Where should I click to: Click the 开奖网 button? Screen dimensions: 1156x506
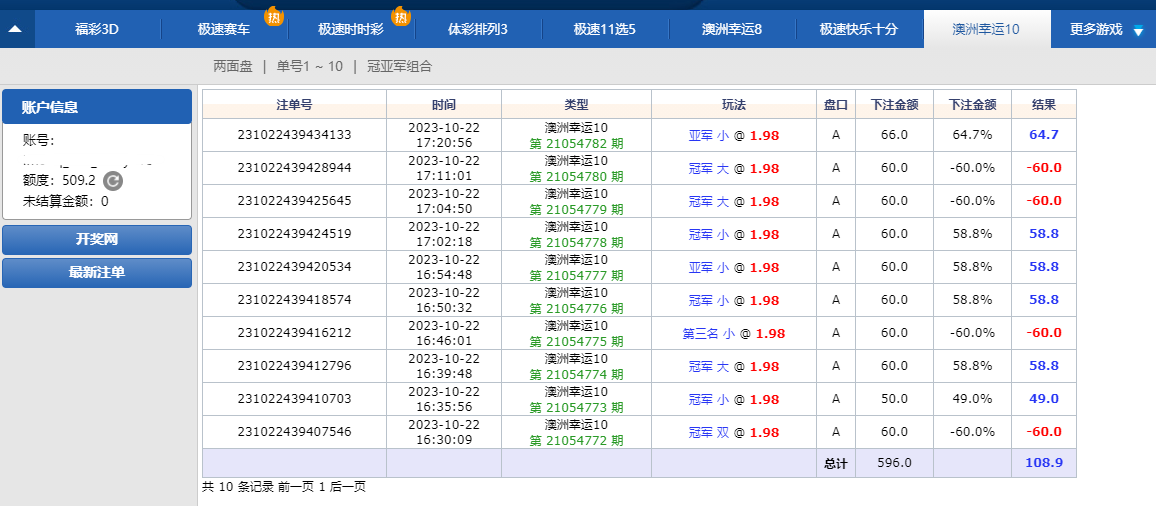point(97,240)
